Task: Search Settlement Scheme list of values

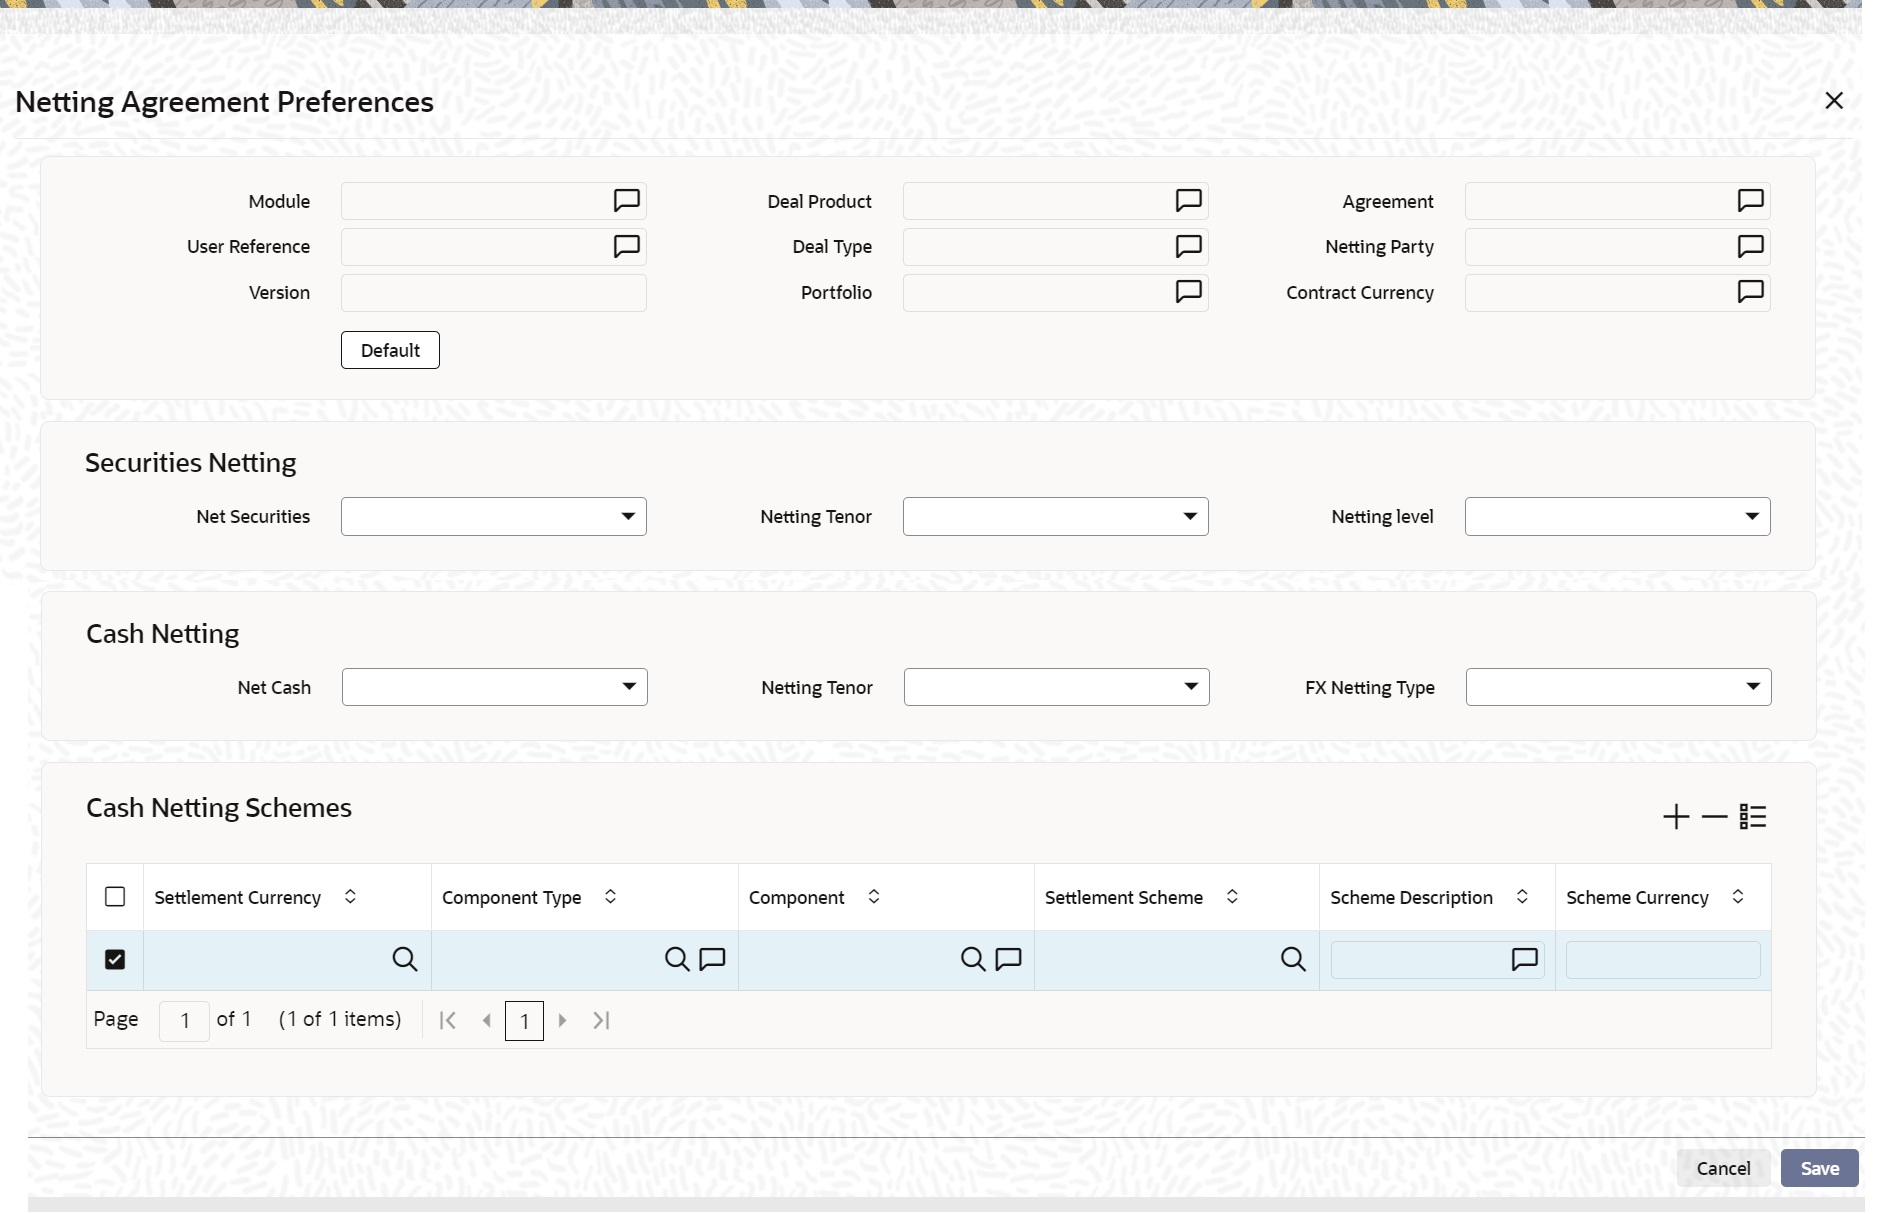Action: tap(1293, 959)
